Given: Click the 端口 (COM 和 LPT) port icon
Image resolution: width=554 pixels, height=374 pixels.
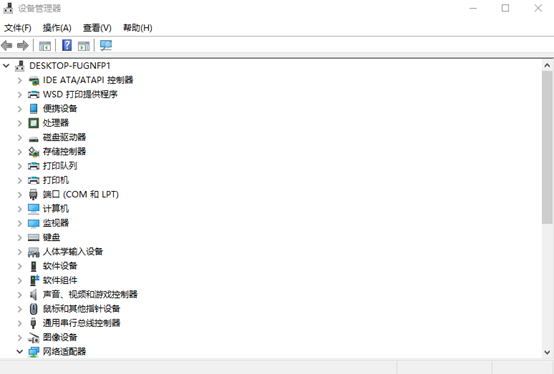Looking at the screenshot, I should tap(33, 195).
